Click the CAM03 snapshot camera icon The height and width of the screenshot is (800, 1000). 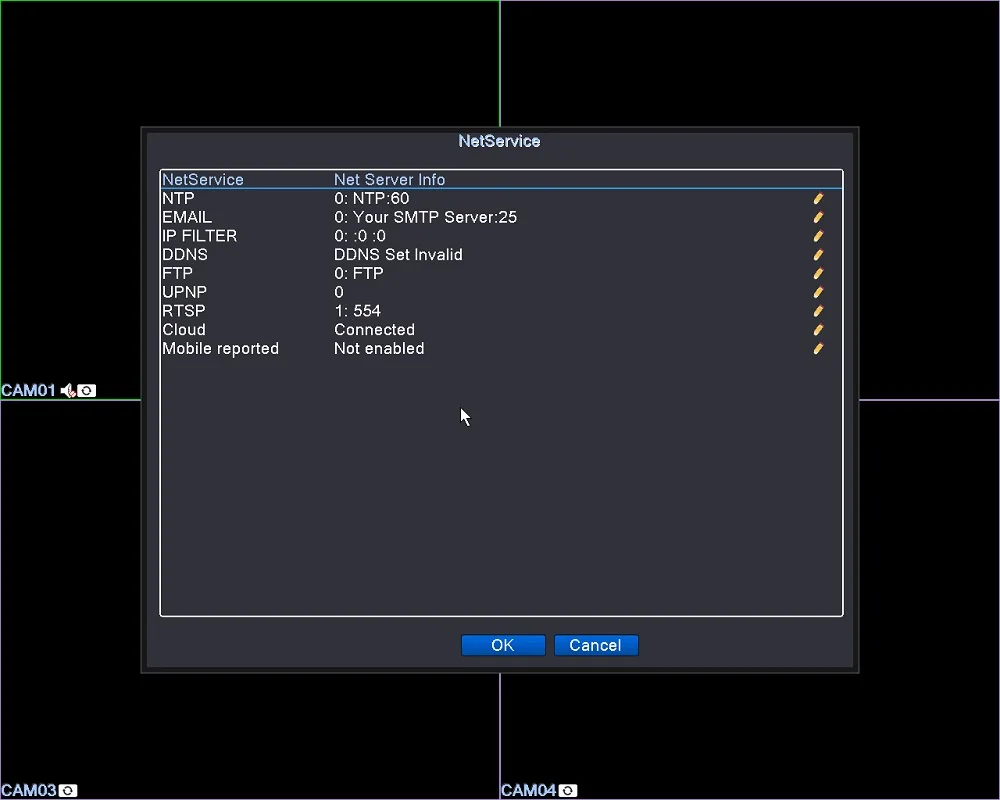[68, 790]
